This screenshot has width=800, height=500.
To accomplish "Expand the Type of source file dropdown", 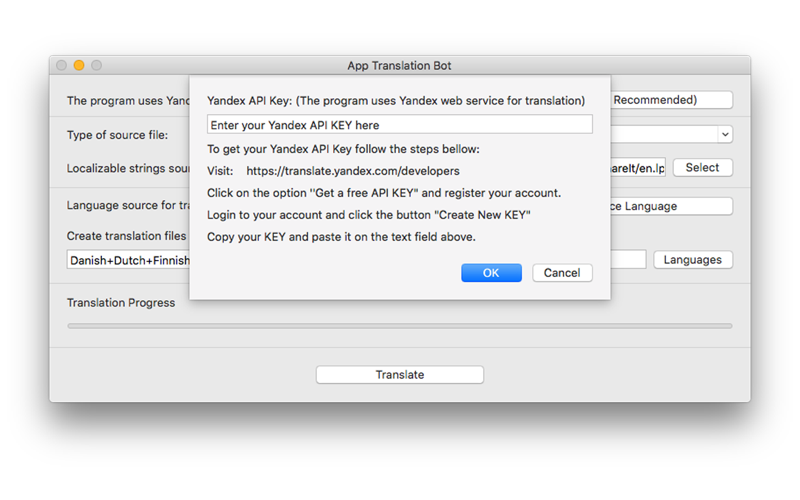I will pos(725,135).
